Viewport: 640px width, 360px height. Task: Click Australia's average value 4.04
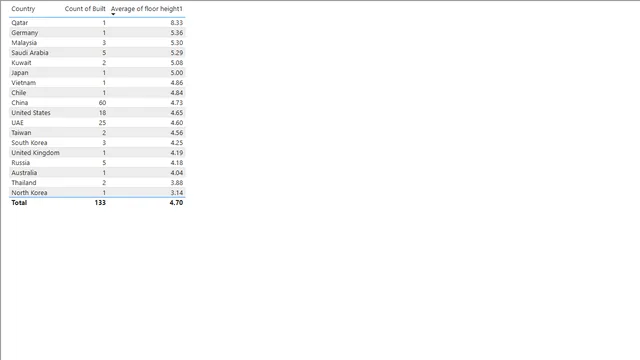[177, 173]
